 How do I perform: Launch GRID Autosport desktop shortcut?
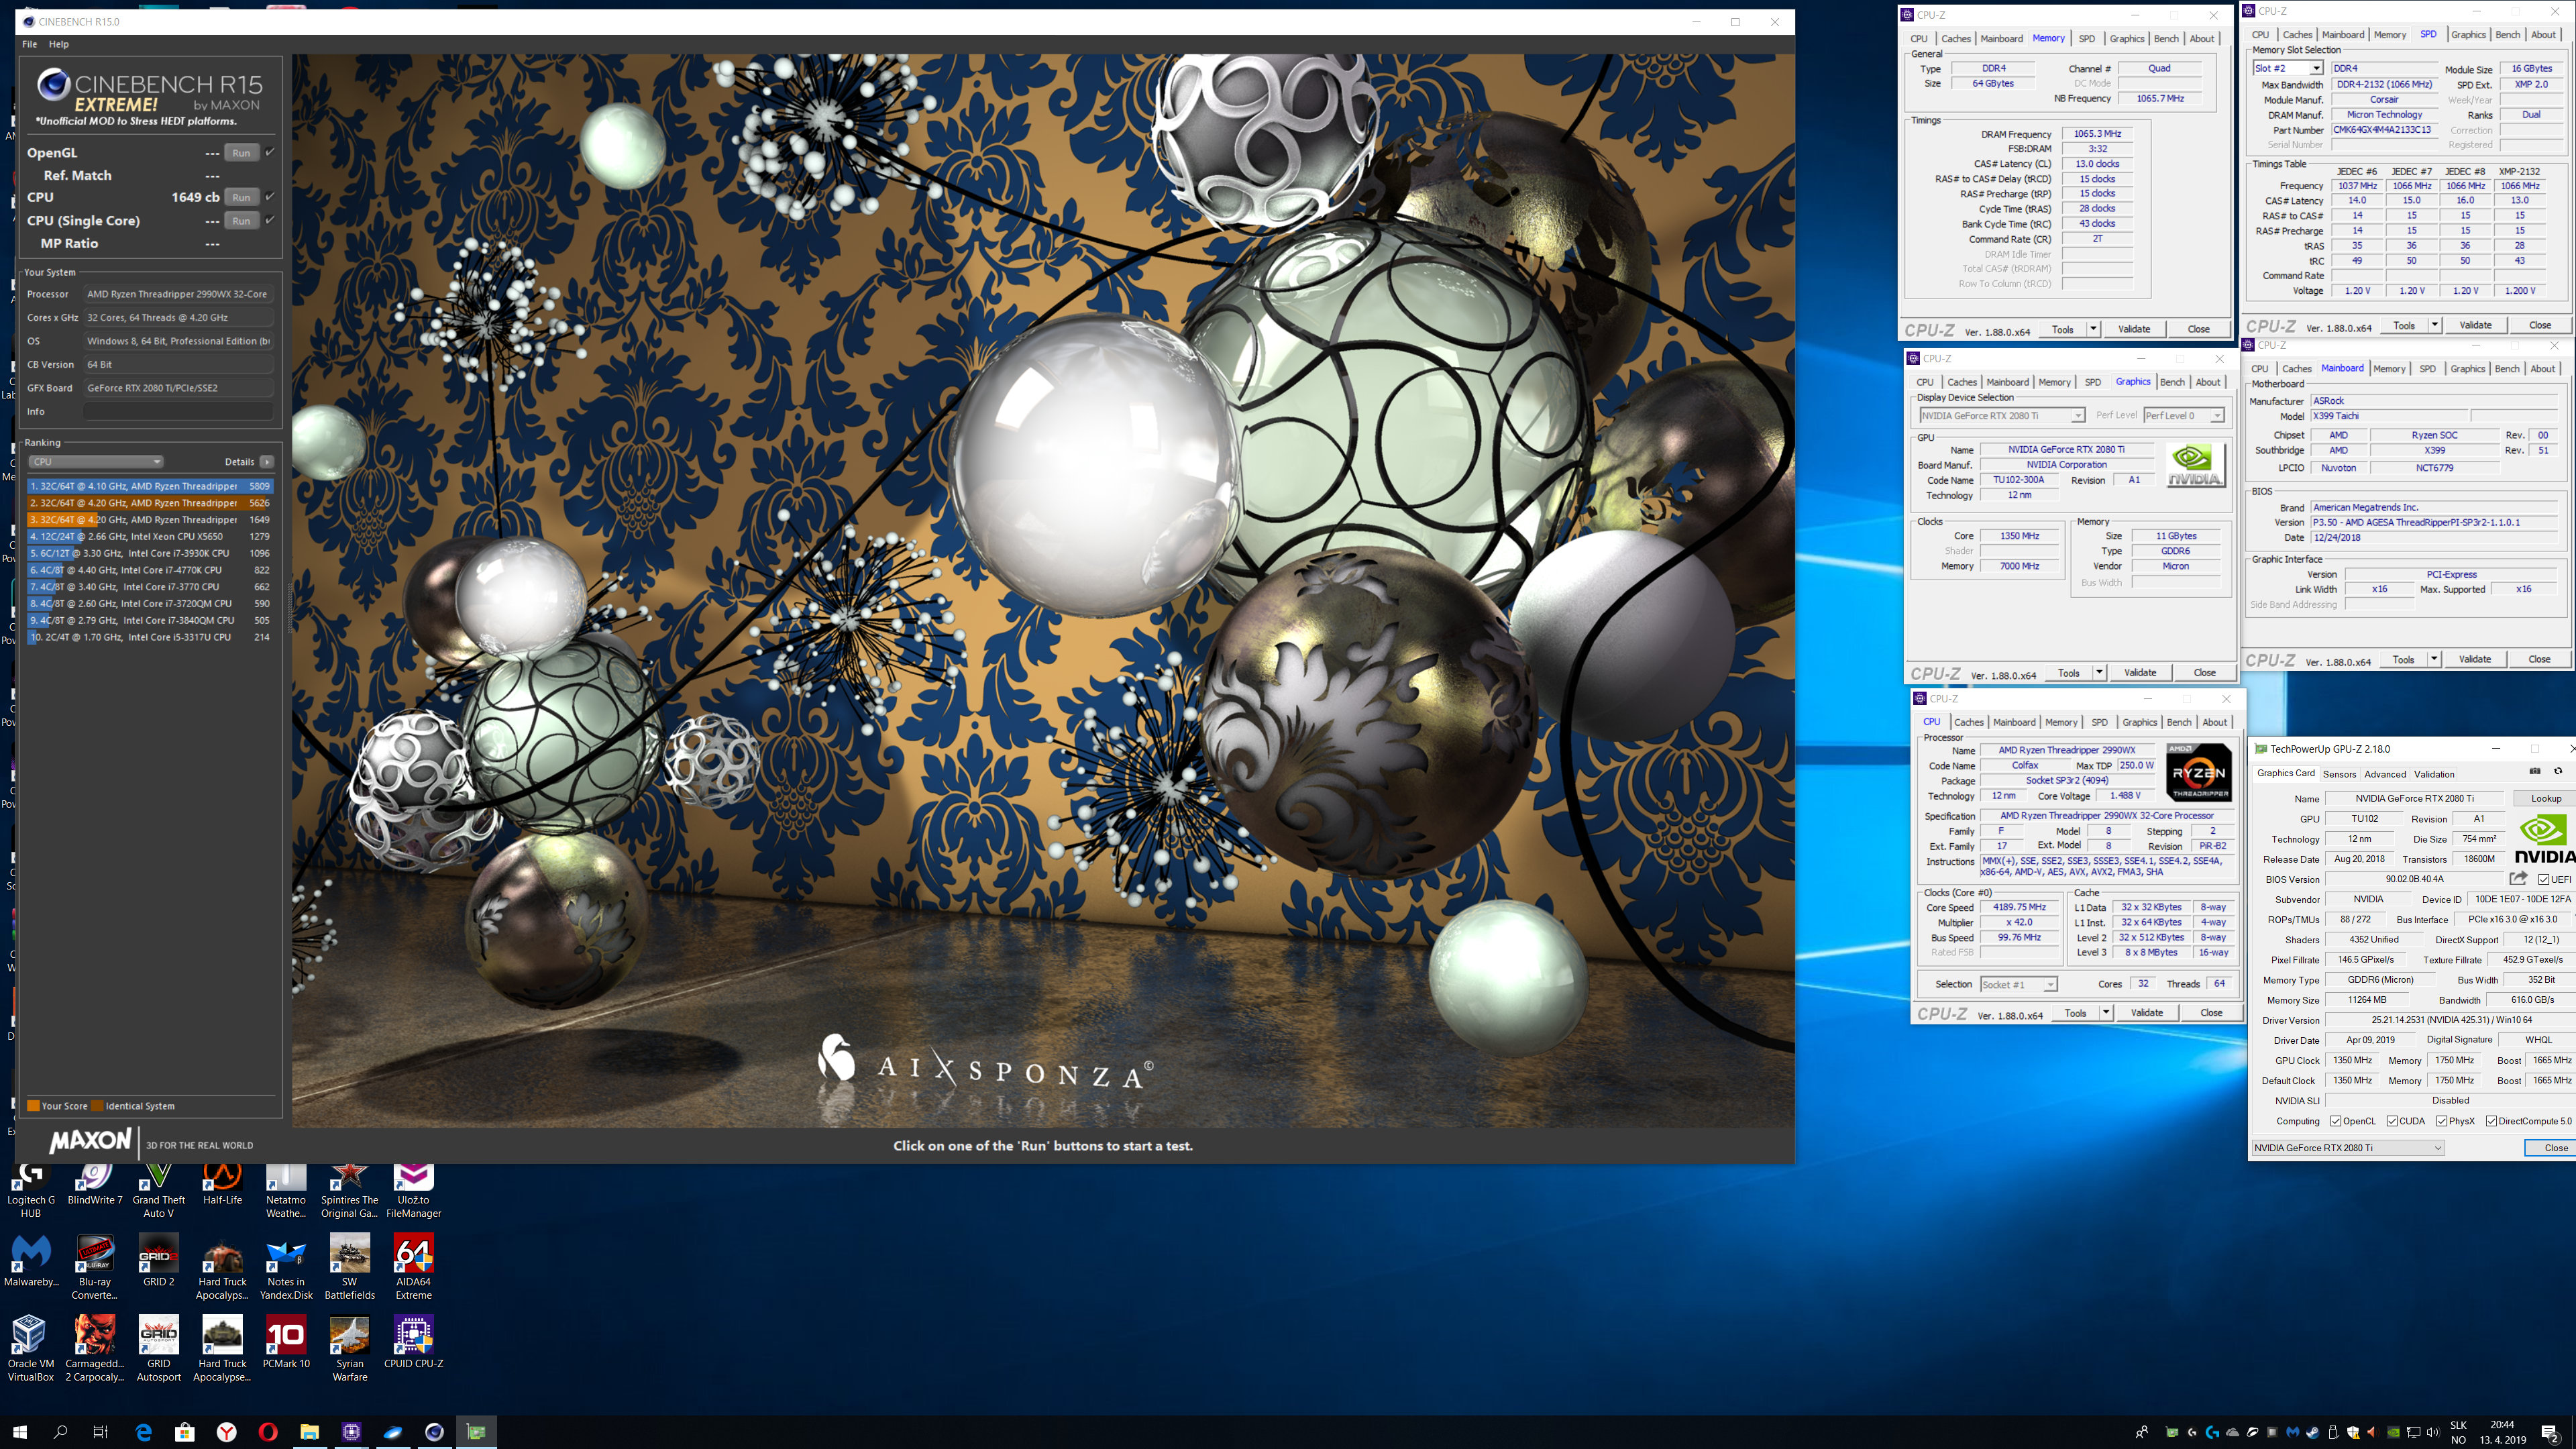(x=159, y=1349)
